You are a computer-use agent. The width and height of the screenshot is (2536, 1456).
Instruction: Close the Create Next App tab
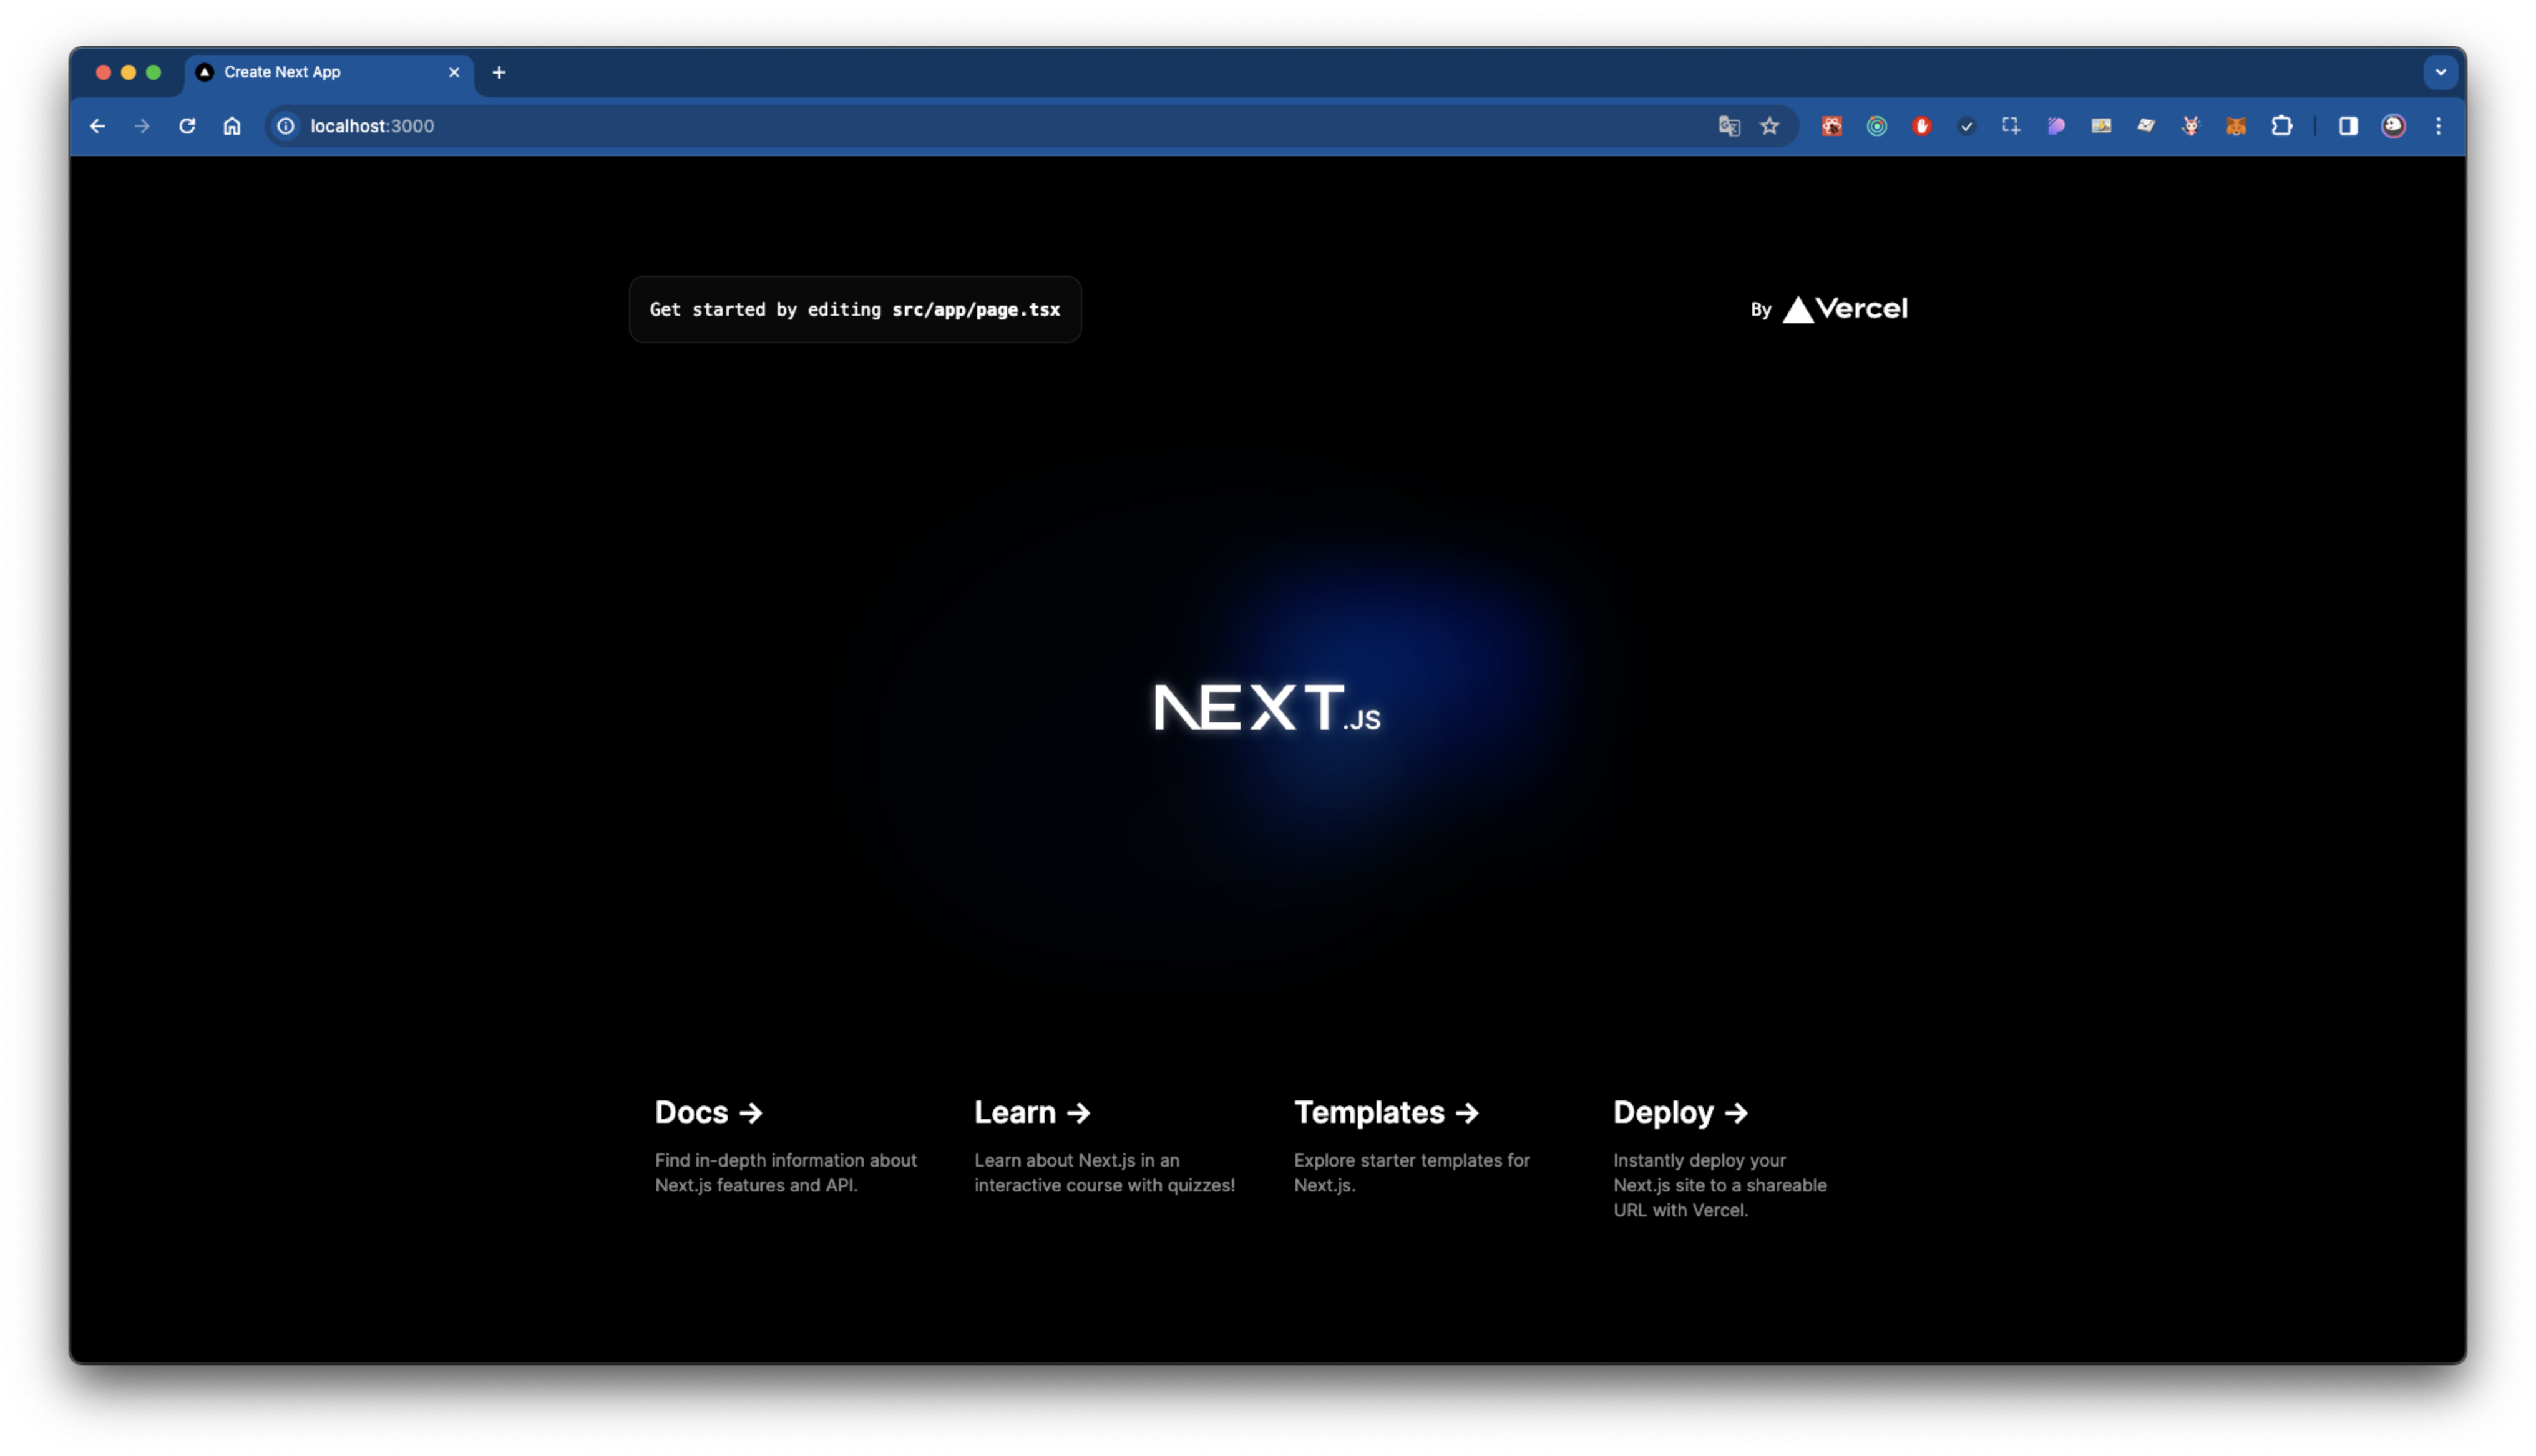(x=454, y=72)
